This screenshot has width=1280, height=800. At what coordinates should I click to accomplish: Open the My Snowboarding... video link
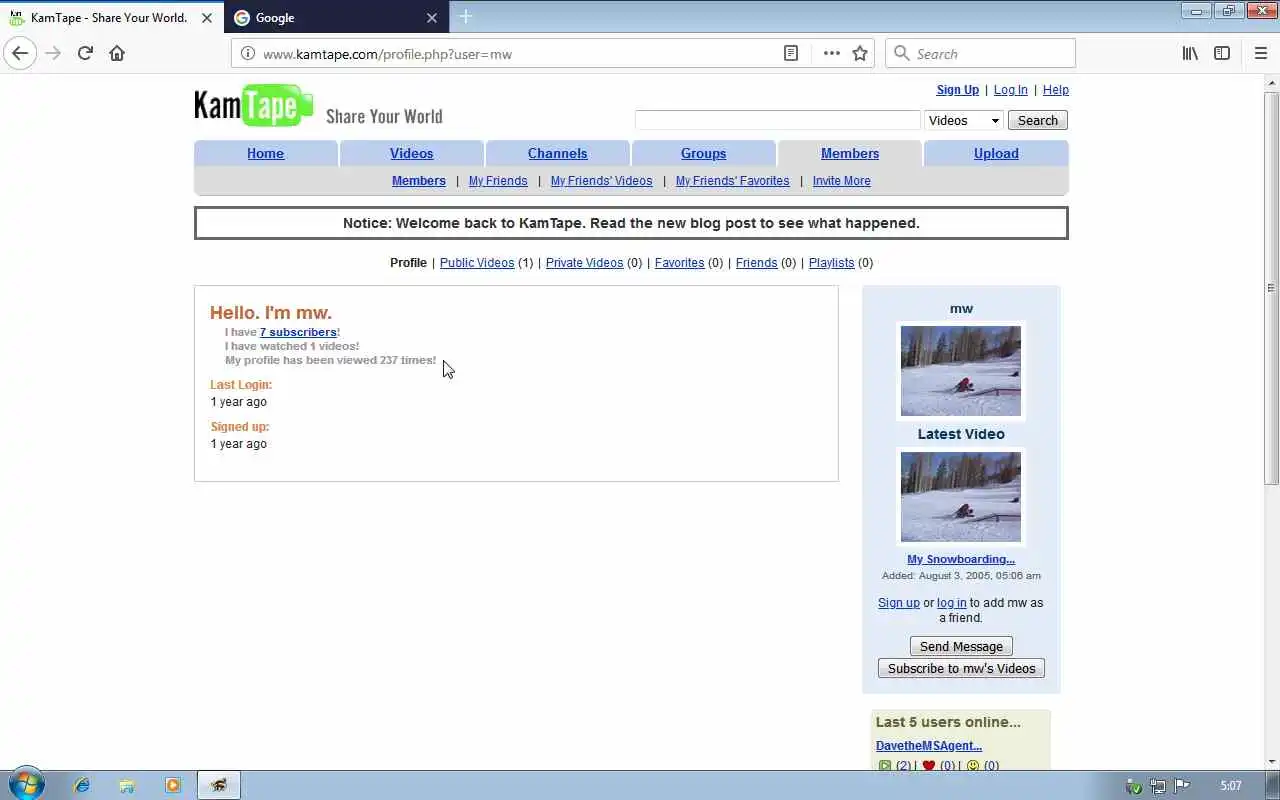click(x=961, y=559)
